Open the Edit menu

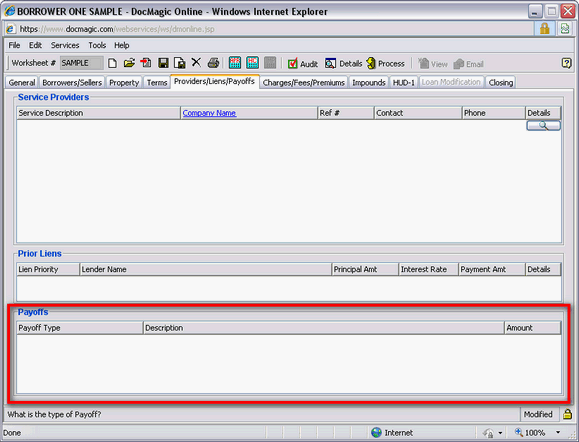point(35,45)
